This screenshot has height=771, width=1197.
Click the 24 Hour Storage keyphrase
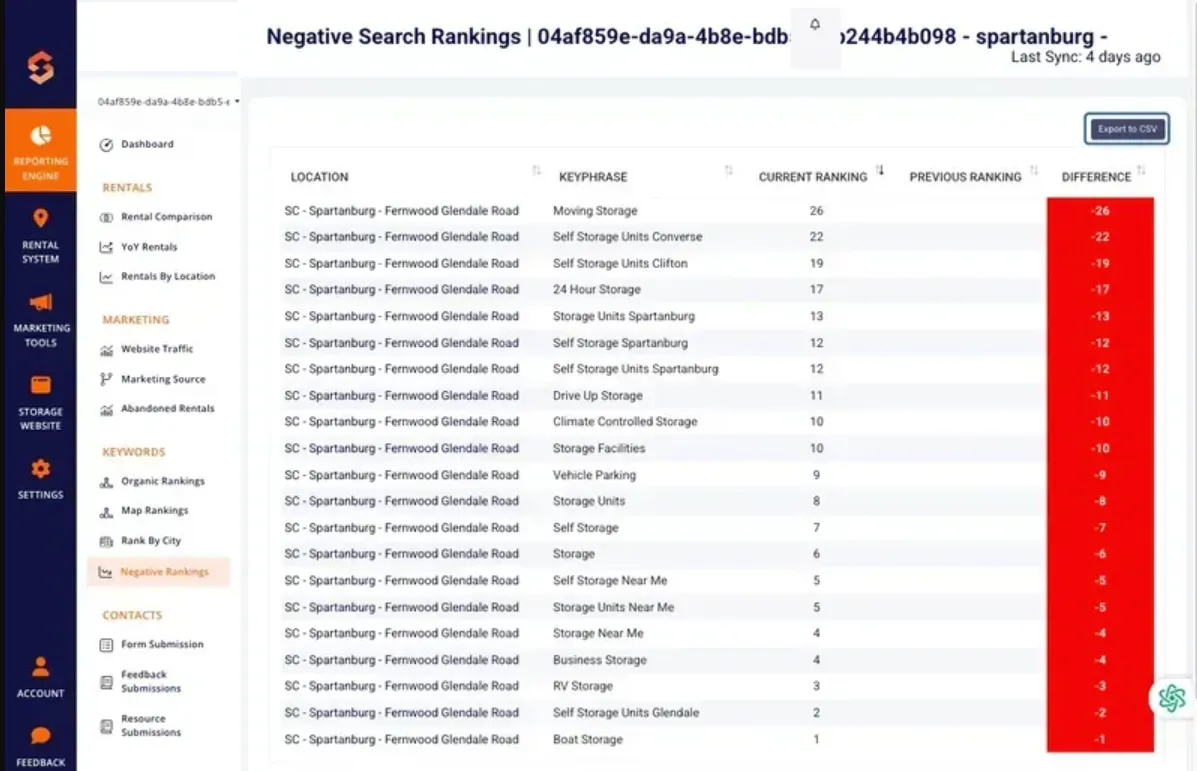click(x=597, y=290)
